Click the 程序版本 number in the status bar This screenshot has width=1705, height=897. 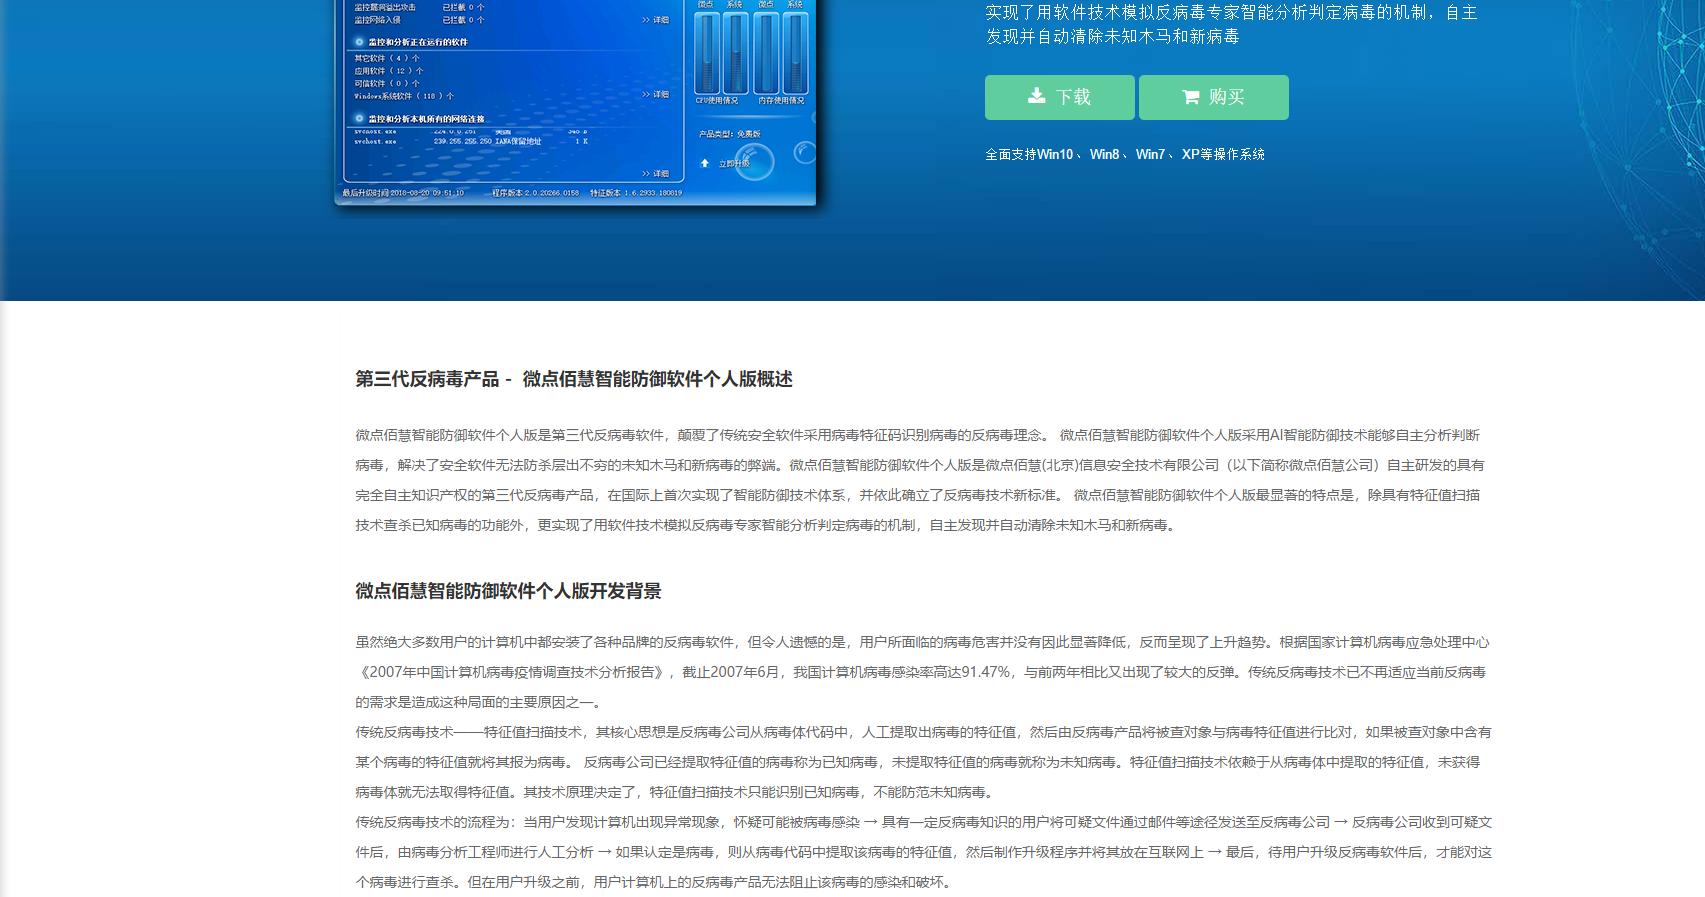536,193
